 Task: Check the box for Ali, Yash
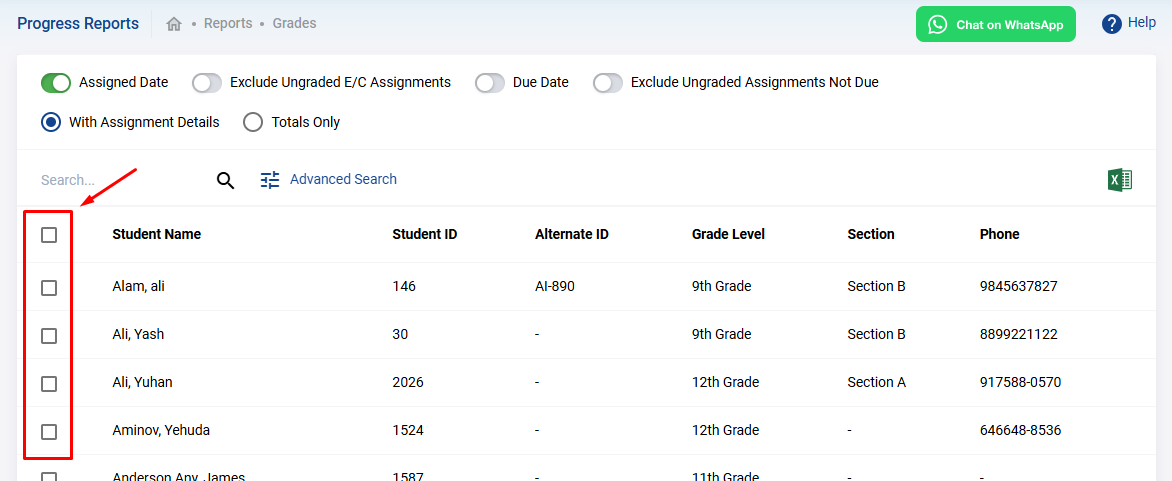(x=49, y=336)
